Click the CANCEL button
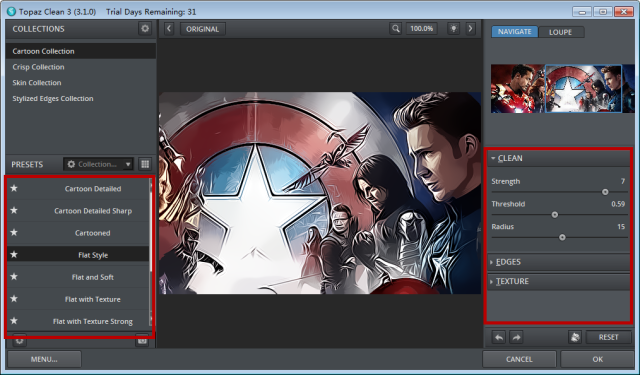The image size is (640, 375). coord(519,359)
